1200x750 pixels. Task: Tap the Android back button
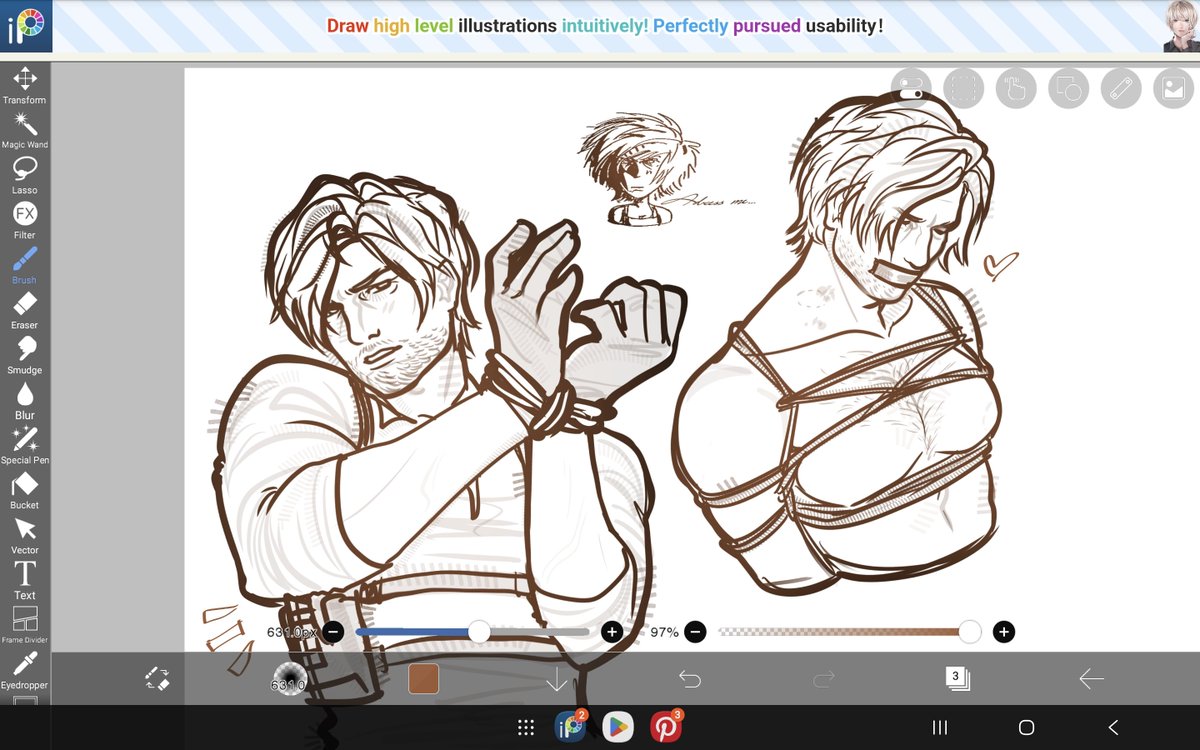(1113, 728)
